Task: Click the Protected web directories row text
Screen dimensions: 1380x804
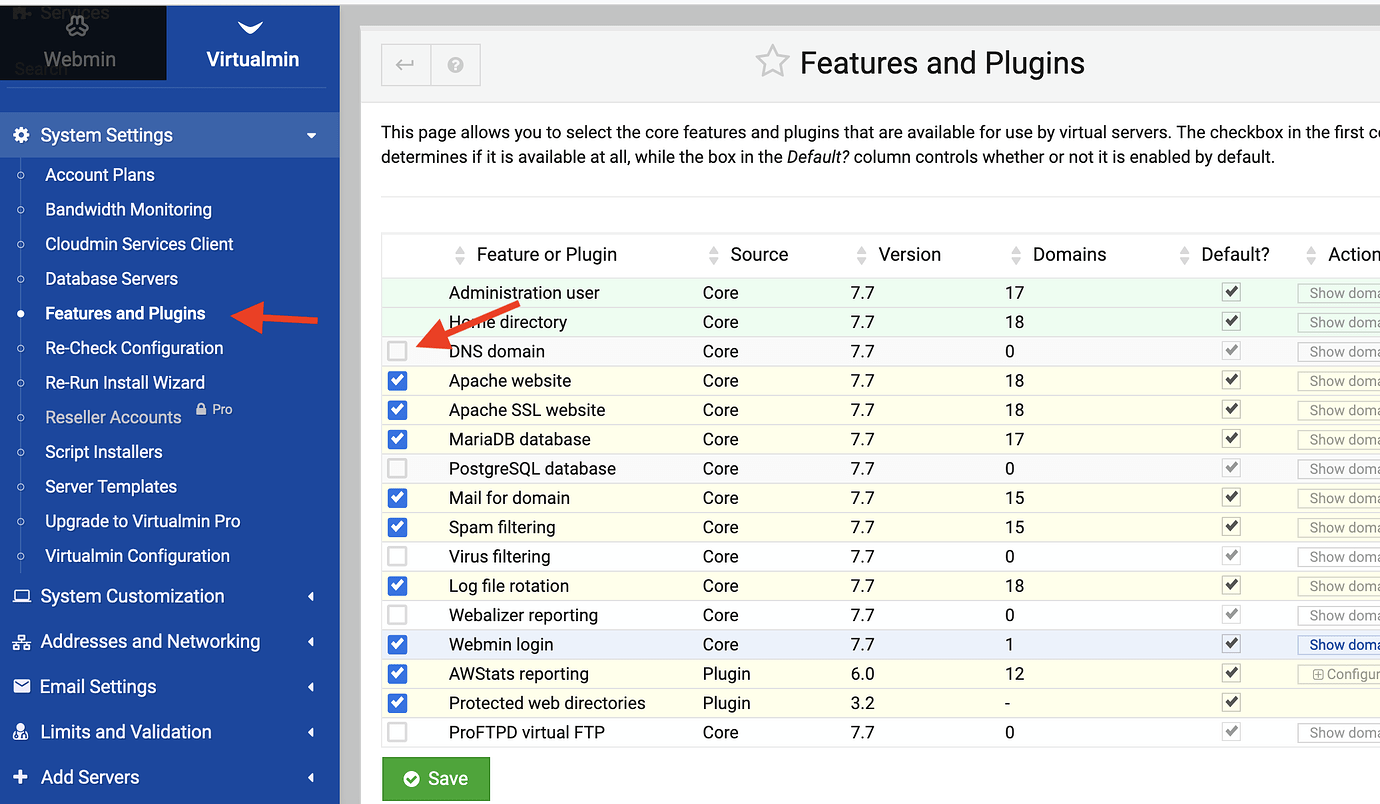Action: coord(547,703)
